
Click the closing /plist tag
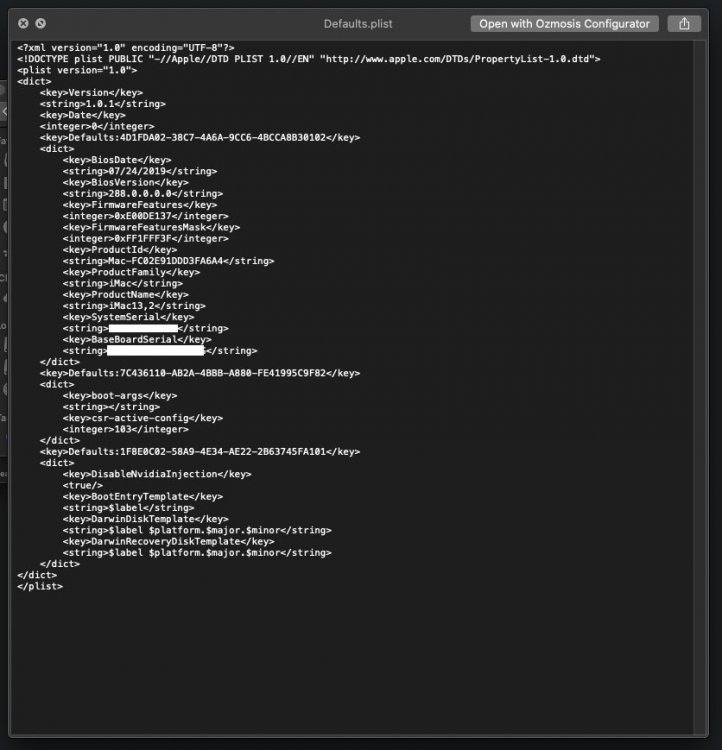[x=40, y=586]
